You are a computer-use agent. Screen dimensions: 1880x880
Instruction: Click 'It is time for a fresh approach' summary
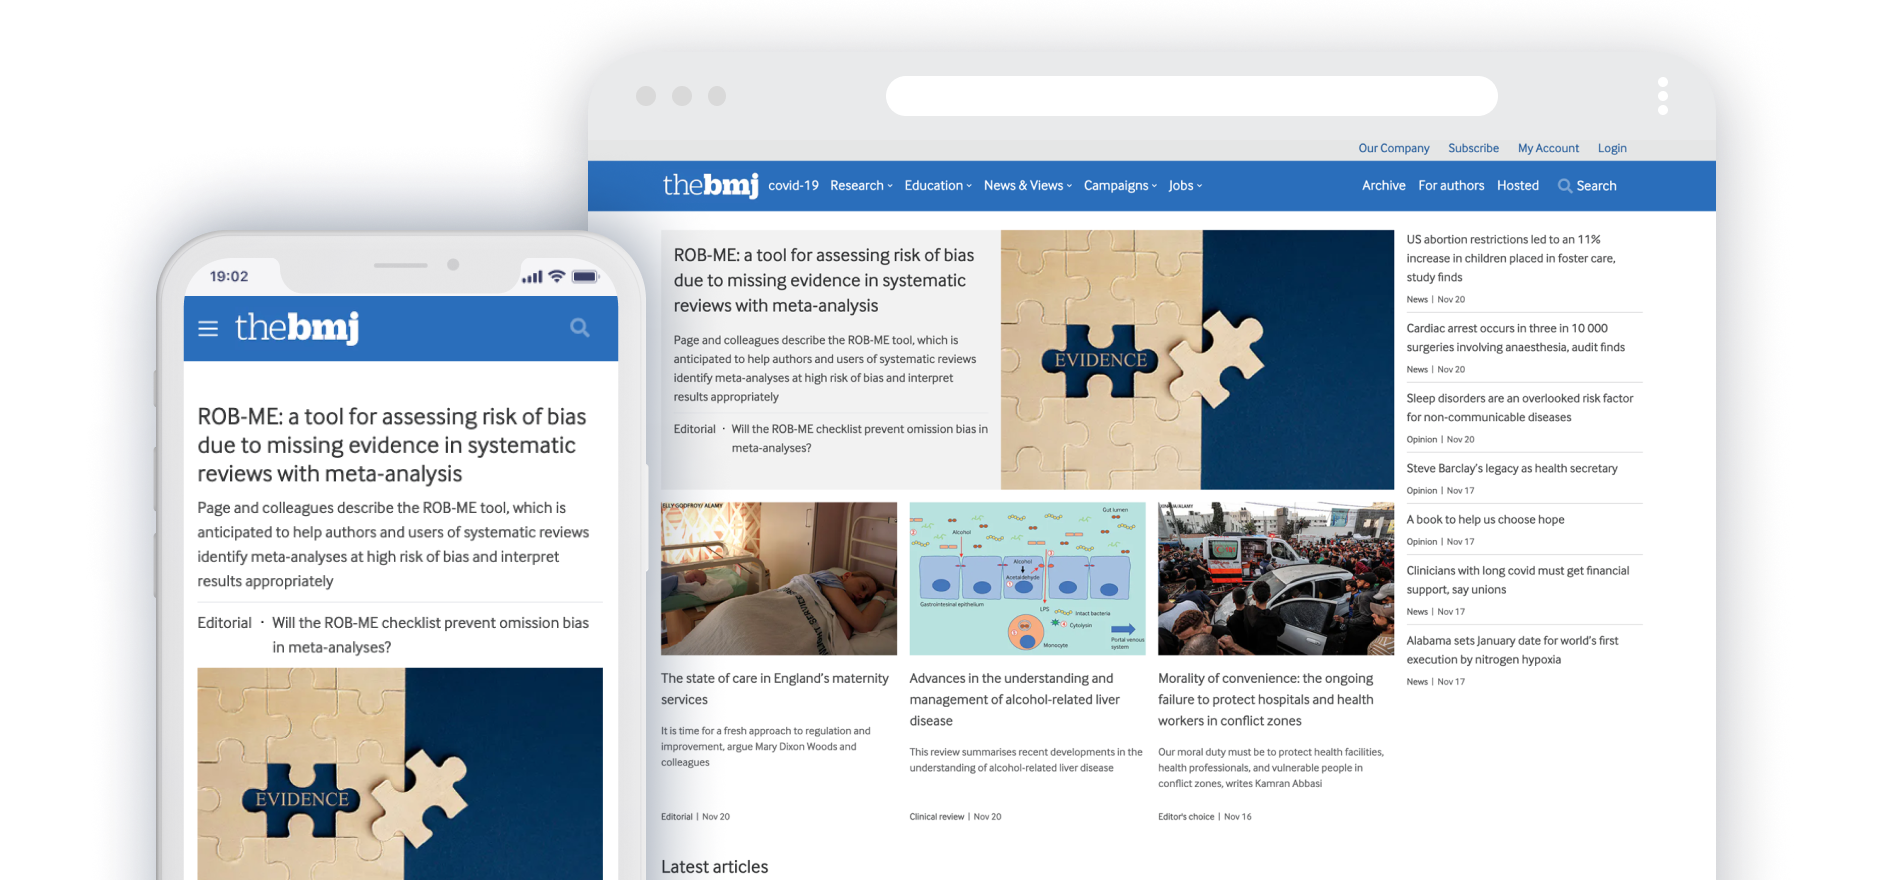click(x=766, y=747)
